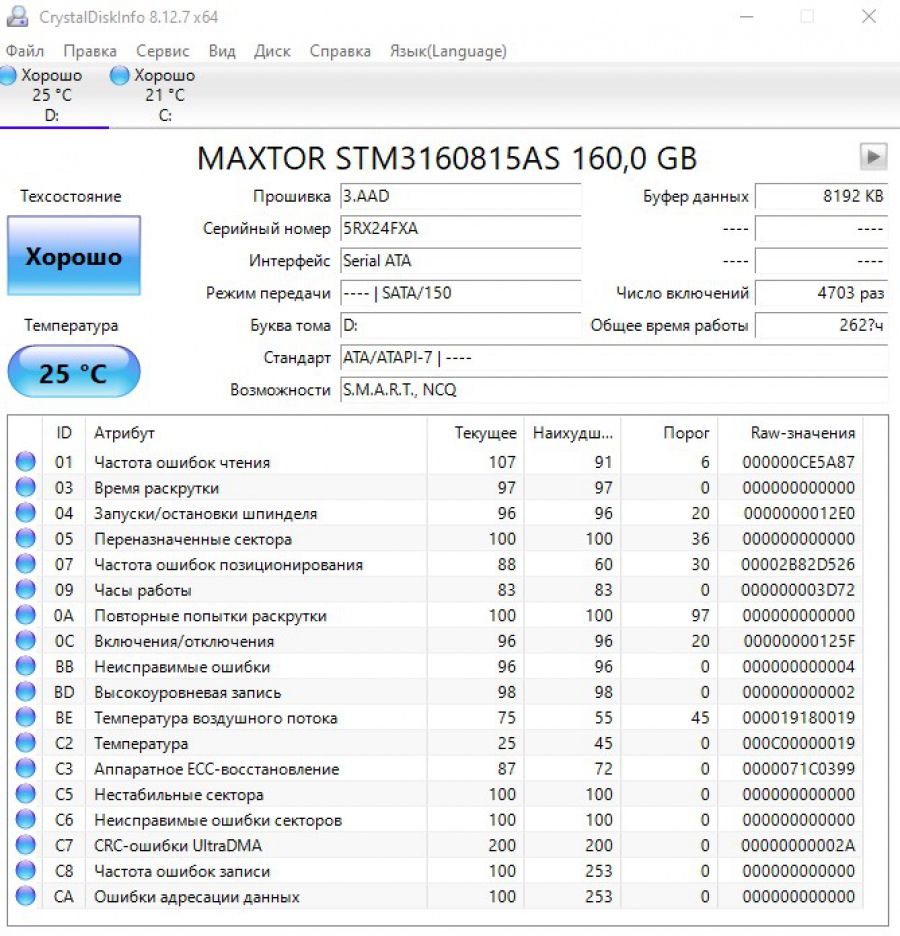Click the 25 °C temperature button

point(73,372)
